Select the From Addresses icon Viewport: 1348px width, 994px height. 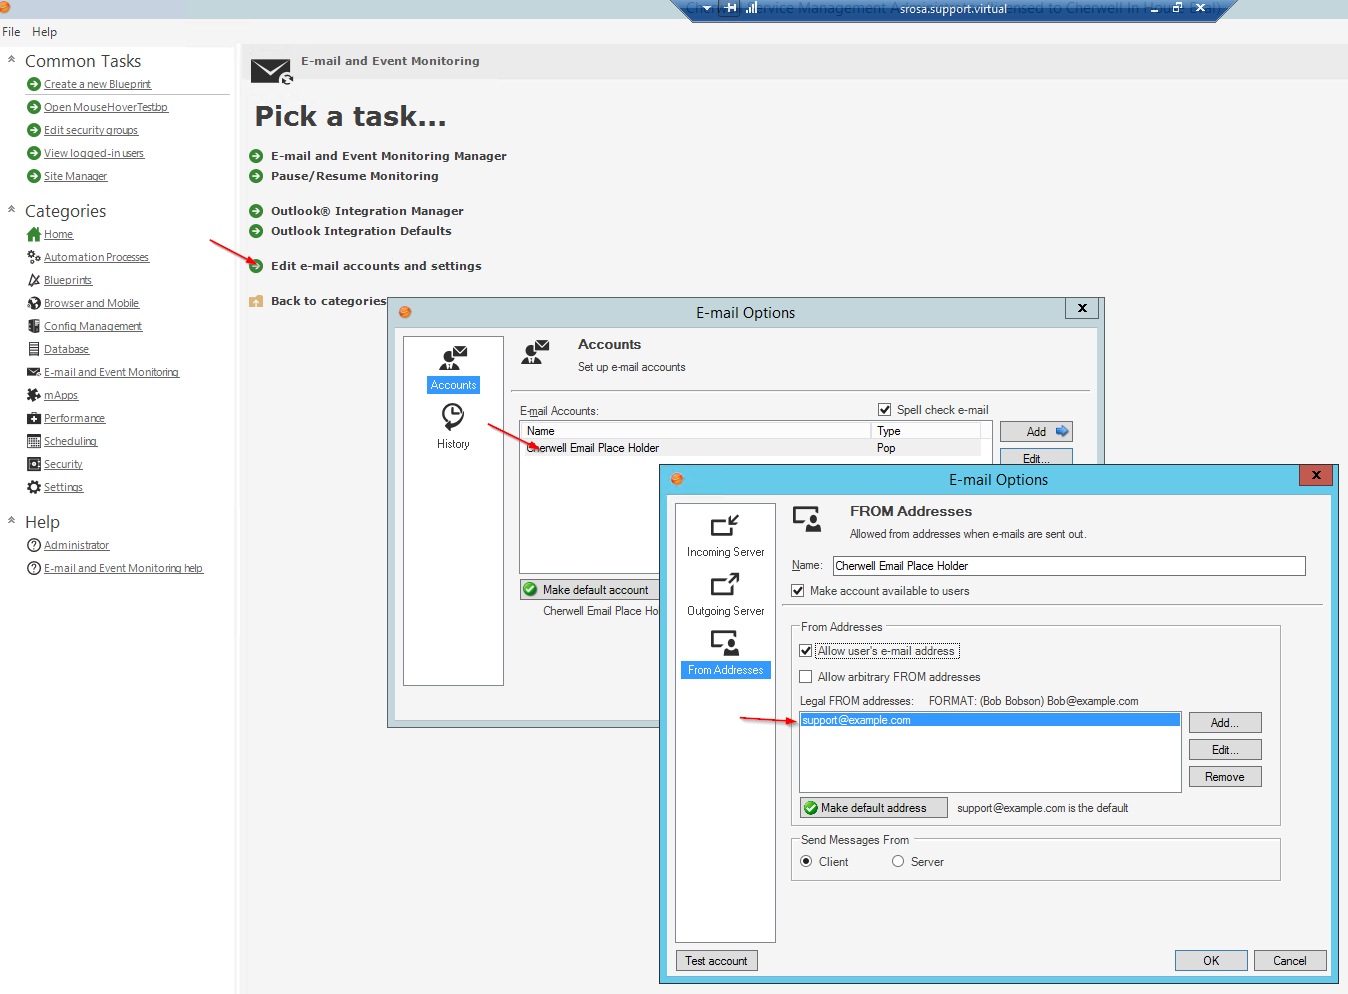(725, 643)
